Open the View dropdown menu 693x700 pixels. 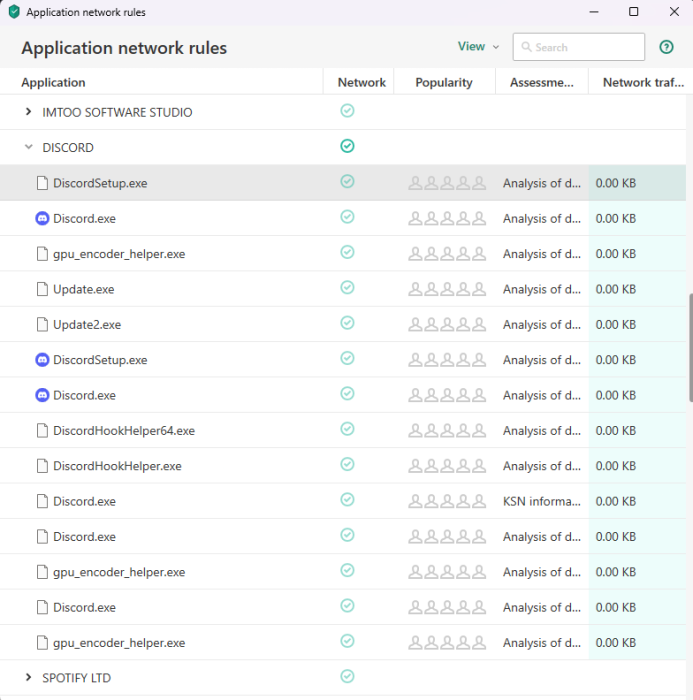[x=478, y=46]
